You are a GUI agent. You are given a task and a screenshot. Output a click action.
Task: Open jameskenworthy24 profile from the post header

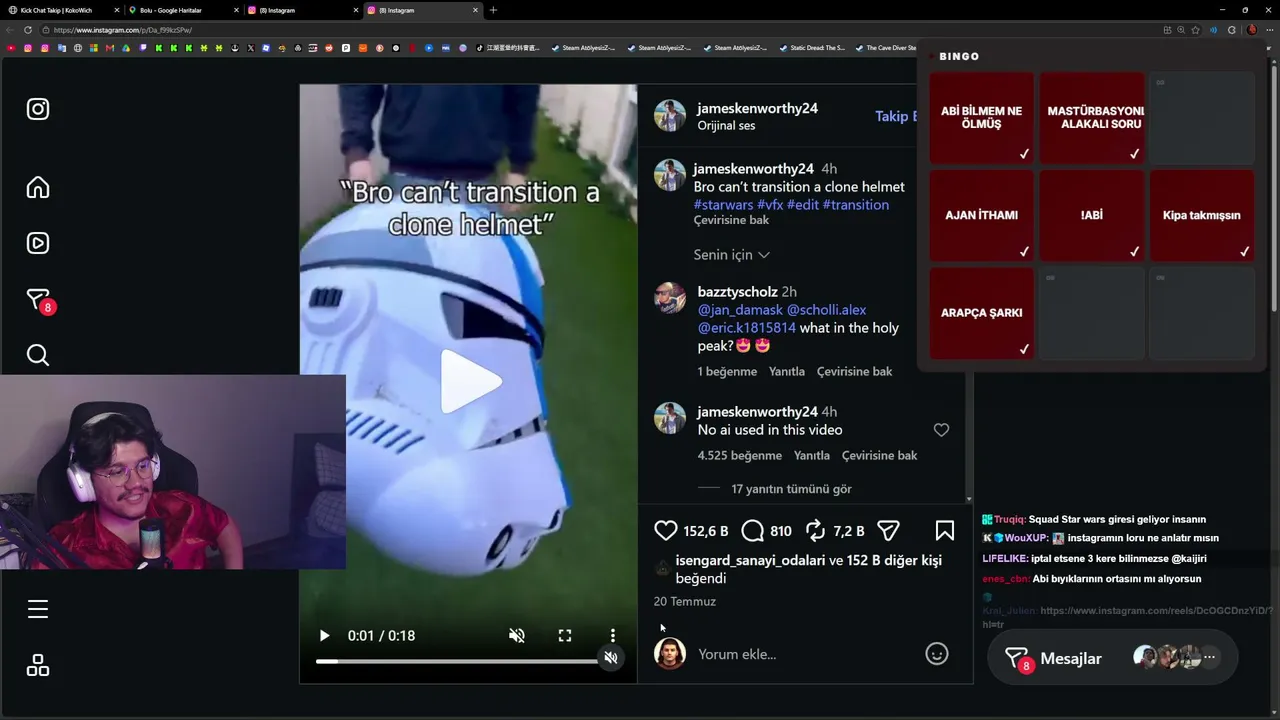[757, 108]
